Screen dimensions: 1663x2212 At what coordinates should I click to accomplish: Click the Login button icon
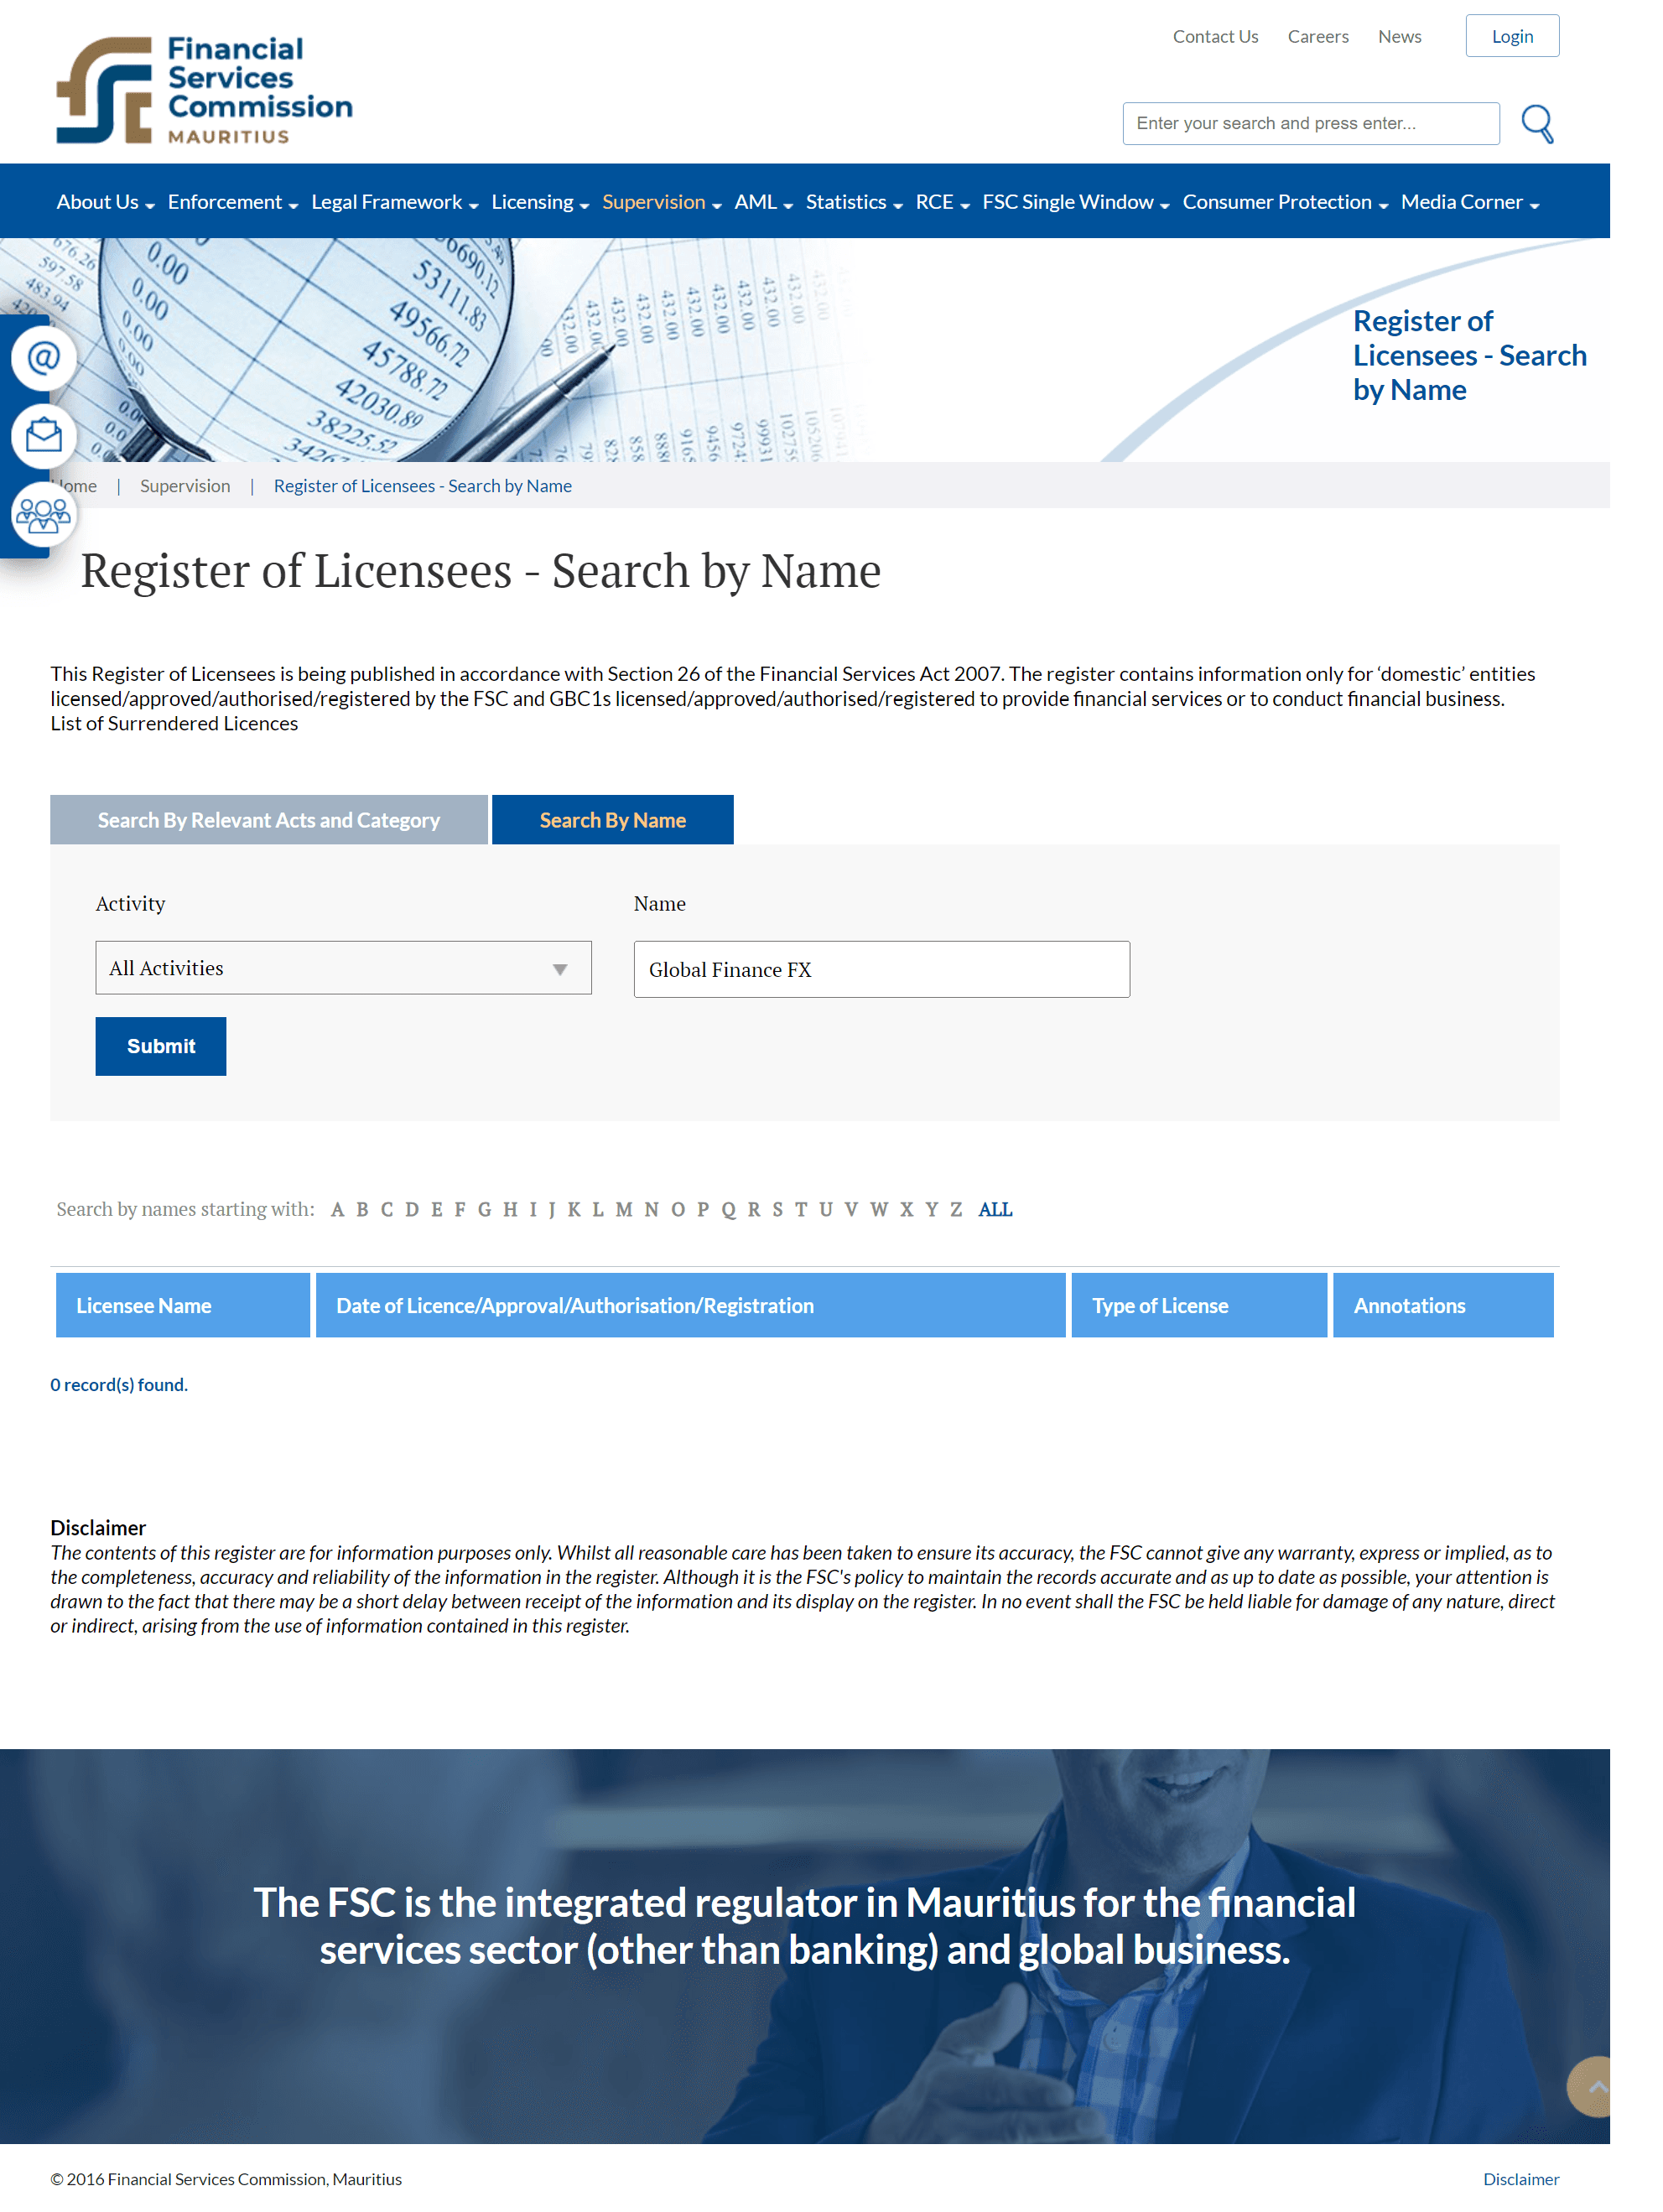tap(1513, 35)
